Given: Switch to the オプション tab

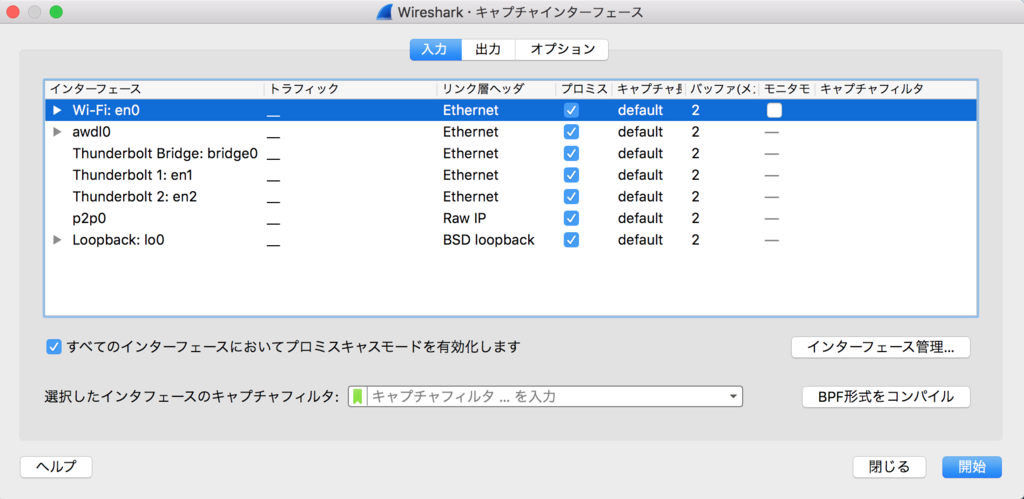Looking at the screenshot, I should click(562, 49).
